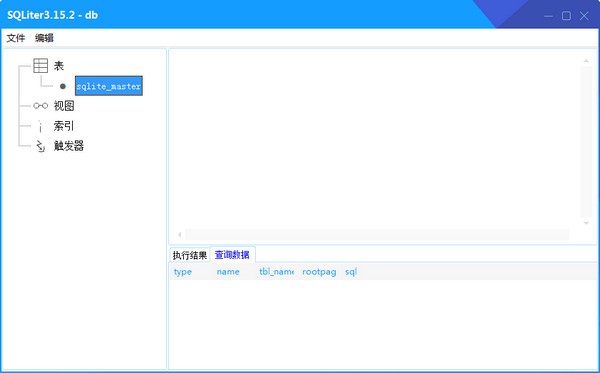Click the trigger icon beside 触发器
Viewport: 600px width, 373px height.
(41, 146)
